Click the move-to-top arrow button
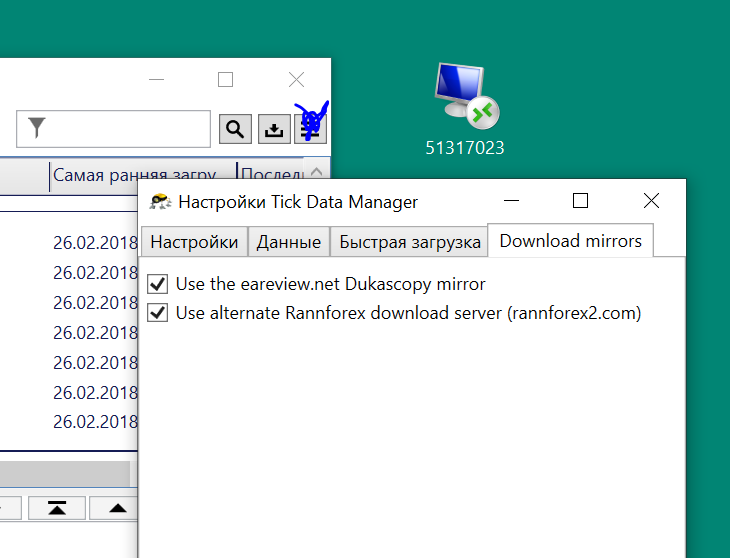Image resolution: width=730 pixels, height=558 pixels. click(57, 508)
